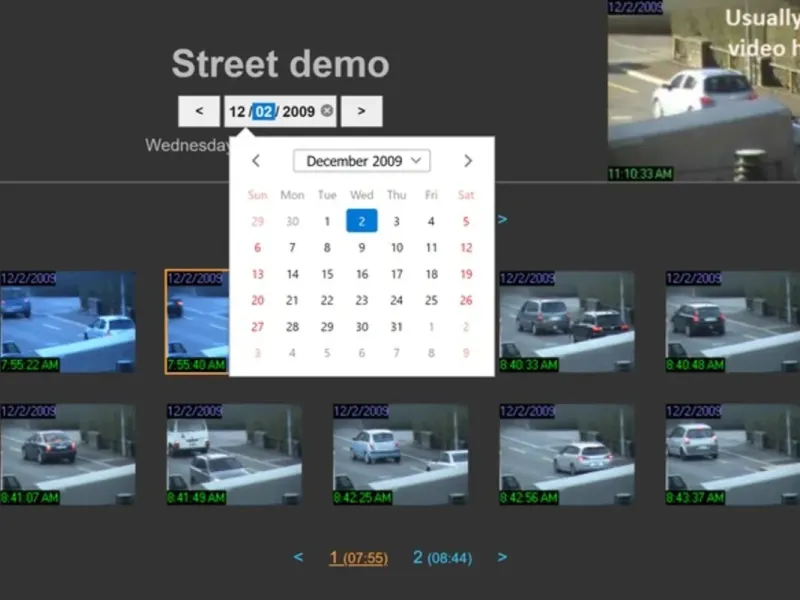800x600 pixels.
Task: Show next month in the calendar popup
Action: point(468,161)
